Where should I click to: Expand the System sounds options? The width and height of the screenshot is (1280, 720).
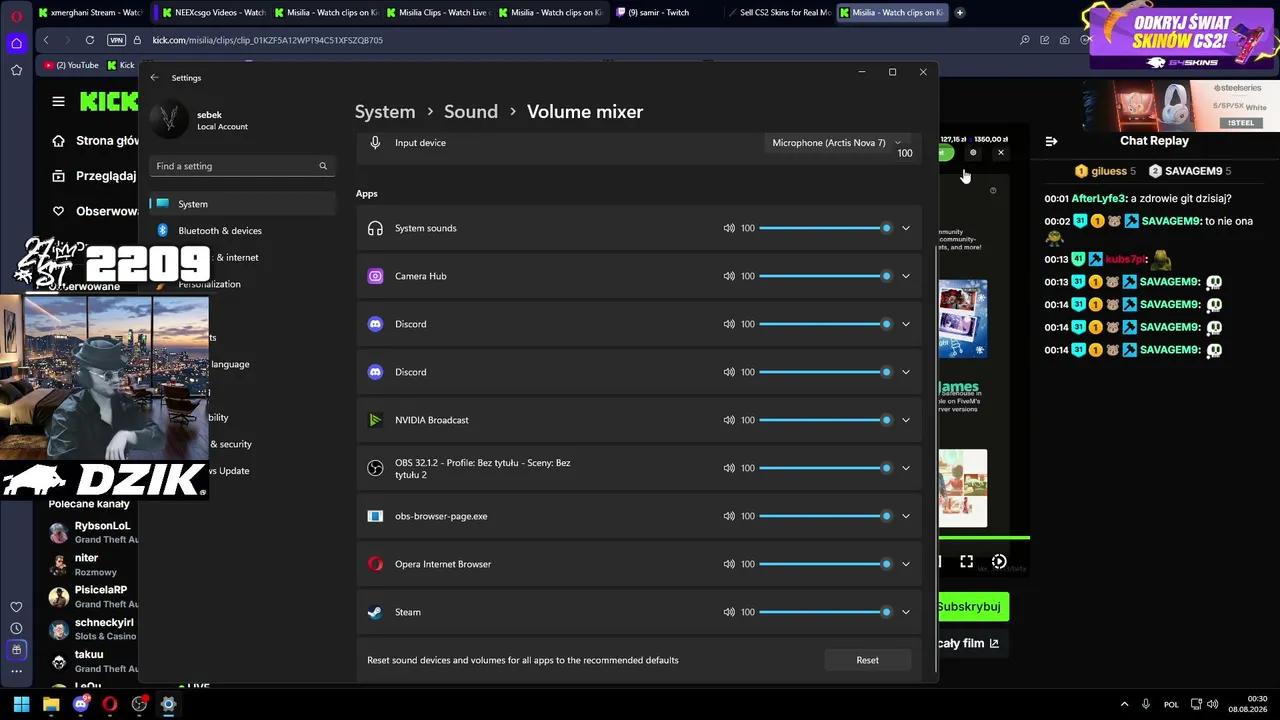point(906,228)
